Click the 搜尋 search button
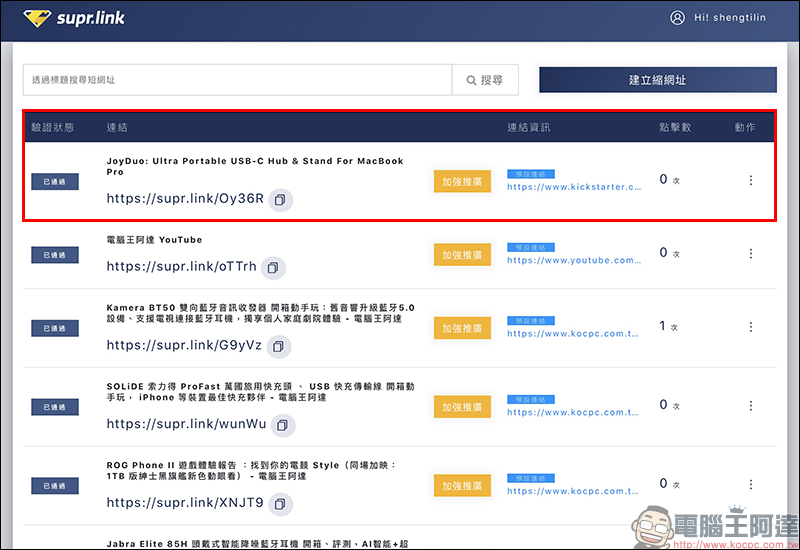 [485, 80]
